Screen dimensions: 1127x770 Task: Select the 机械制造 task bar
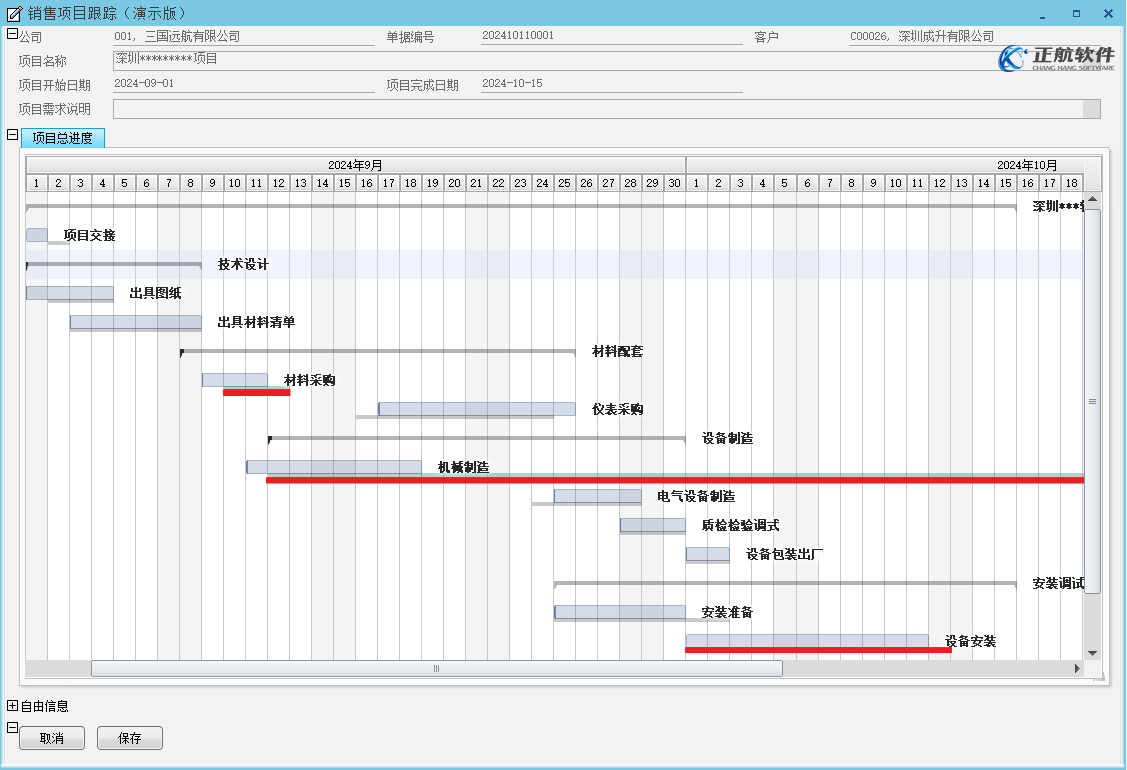pos(334,467)
